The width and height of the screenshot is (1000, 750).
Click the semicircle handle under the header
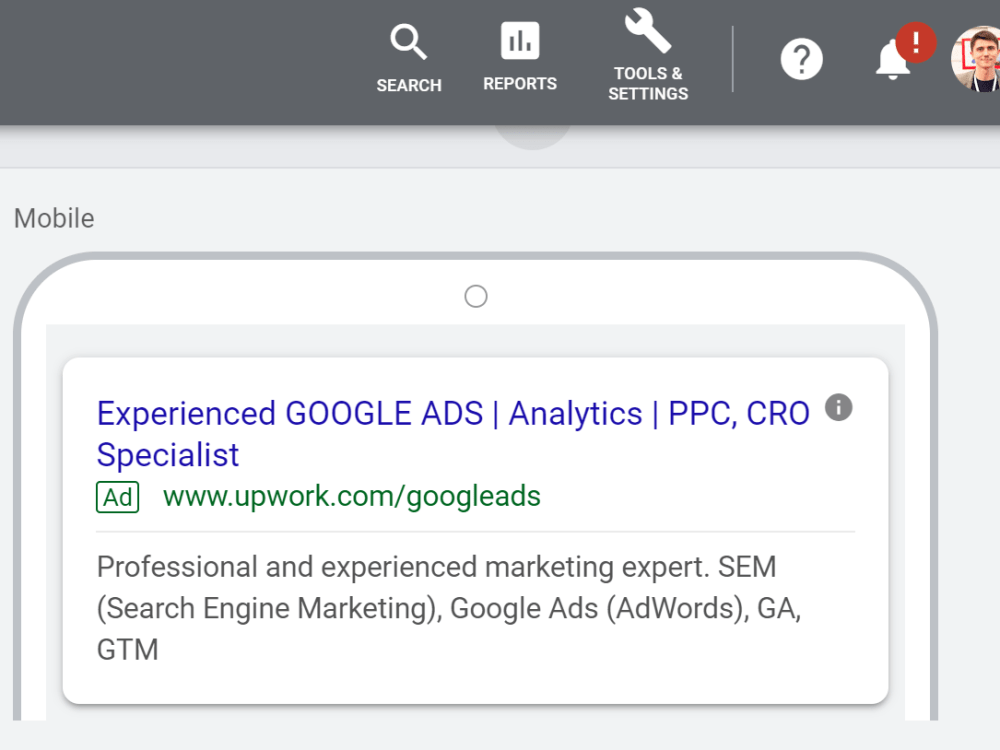click(x=533, y=137)
